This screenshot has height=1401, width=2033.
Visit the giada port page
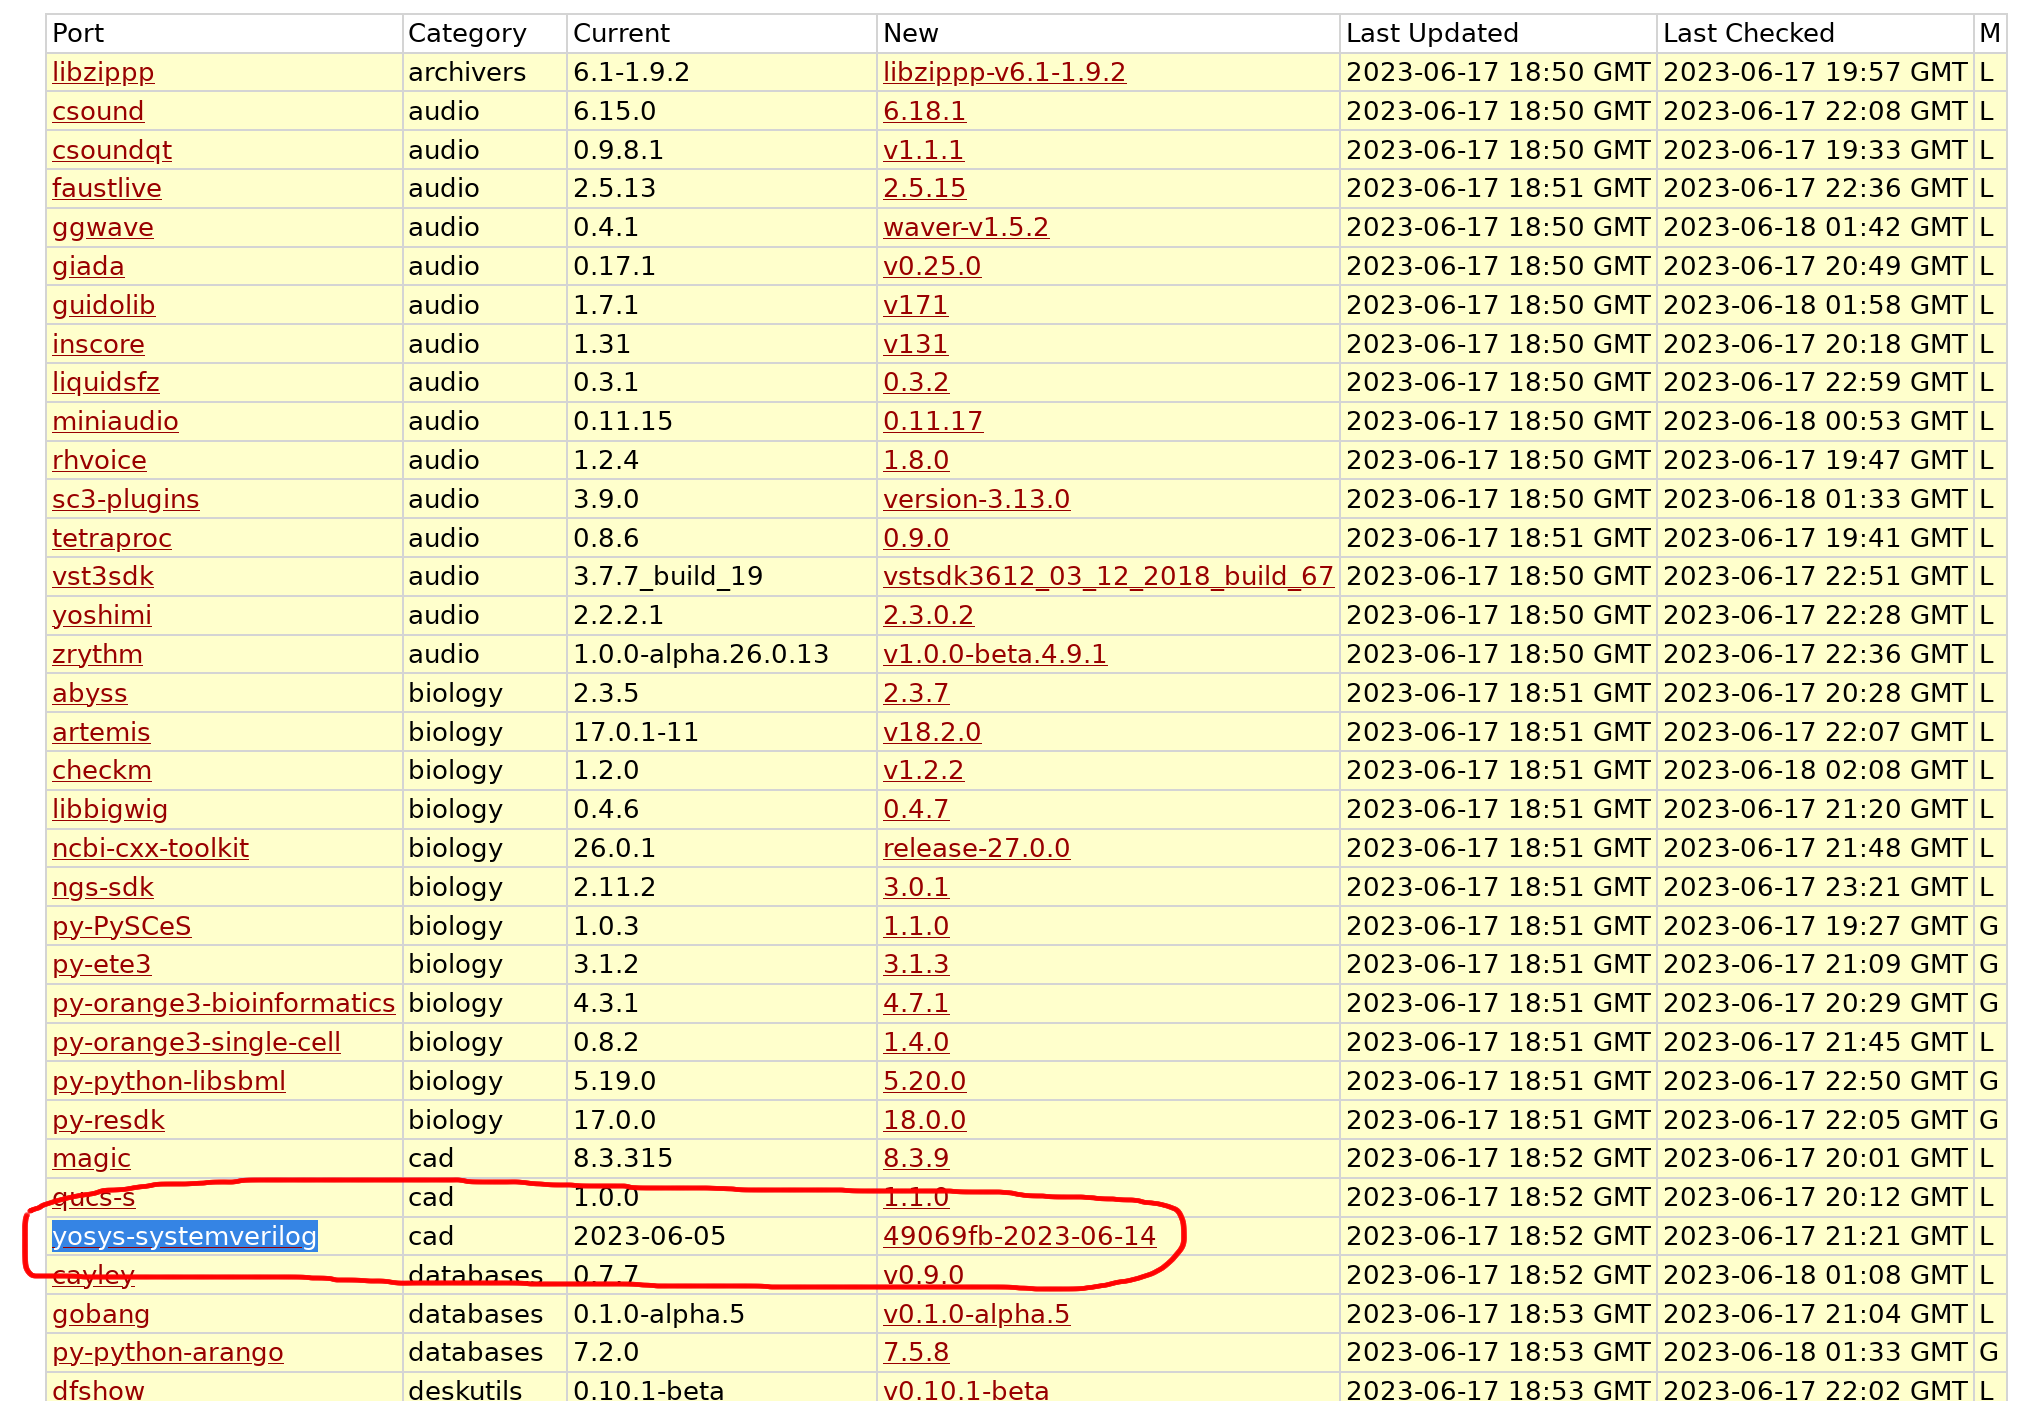(88, 265)
